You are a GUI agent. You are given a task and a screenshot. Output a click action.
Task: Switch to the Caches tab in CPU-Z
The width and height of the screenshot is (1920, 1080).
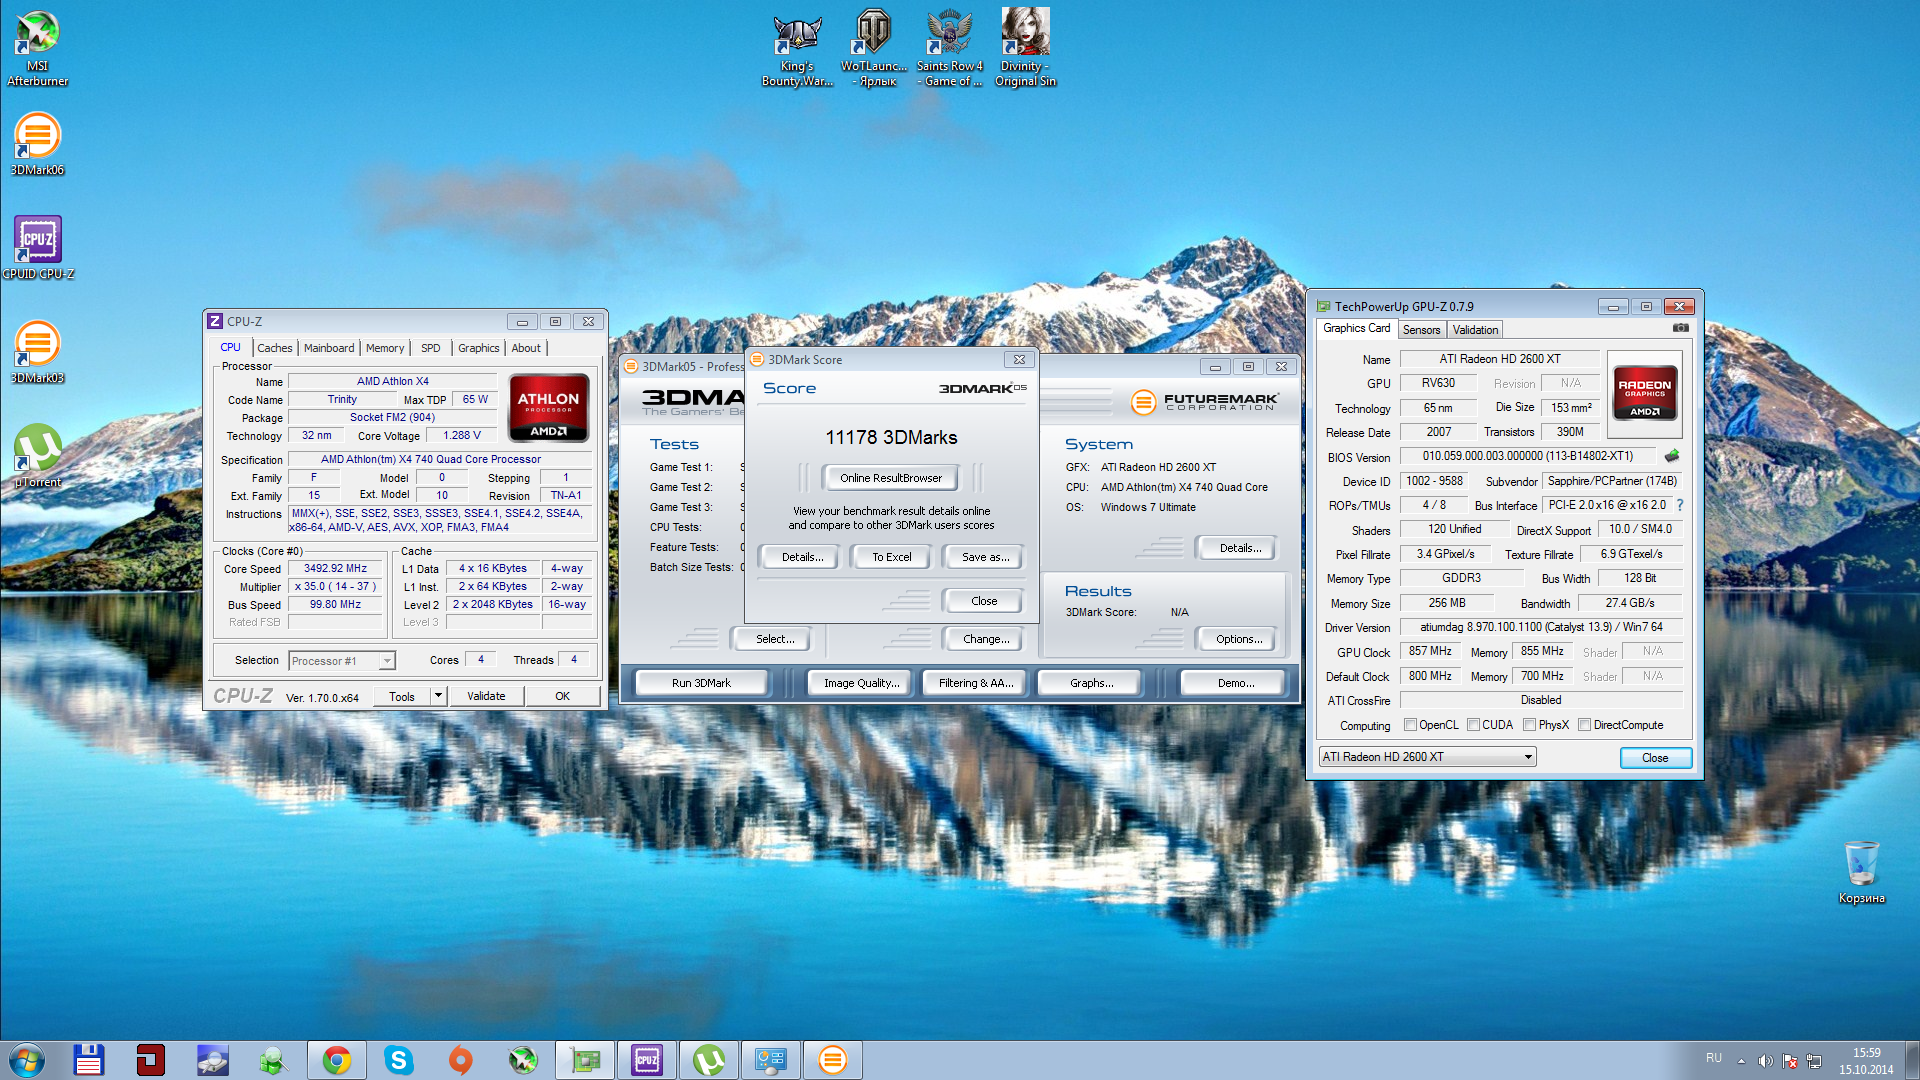point(274,348)
